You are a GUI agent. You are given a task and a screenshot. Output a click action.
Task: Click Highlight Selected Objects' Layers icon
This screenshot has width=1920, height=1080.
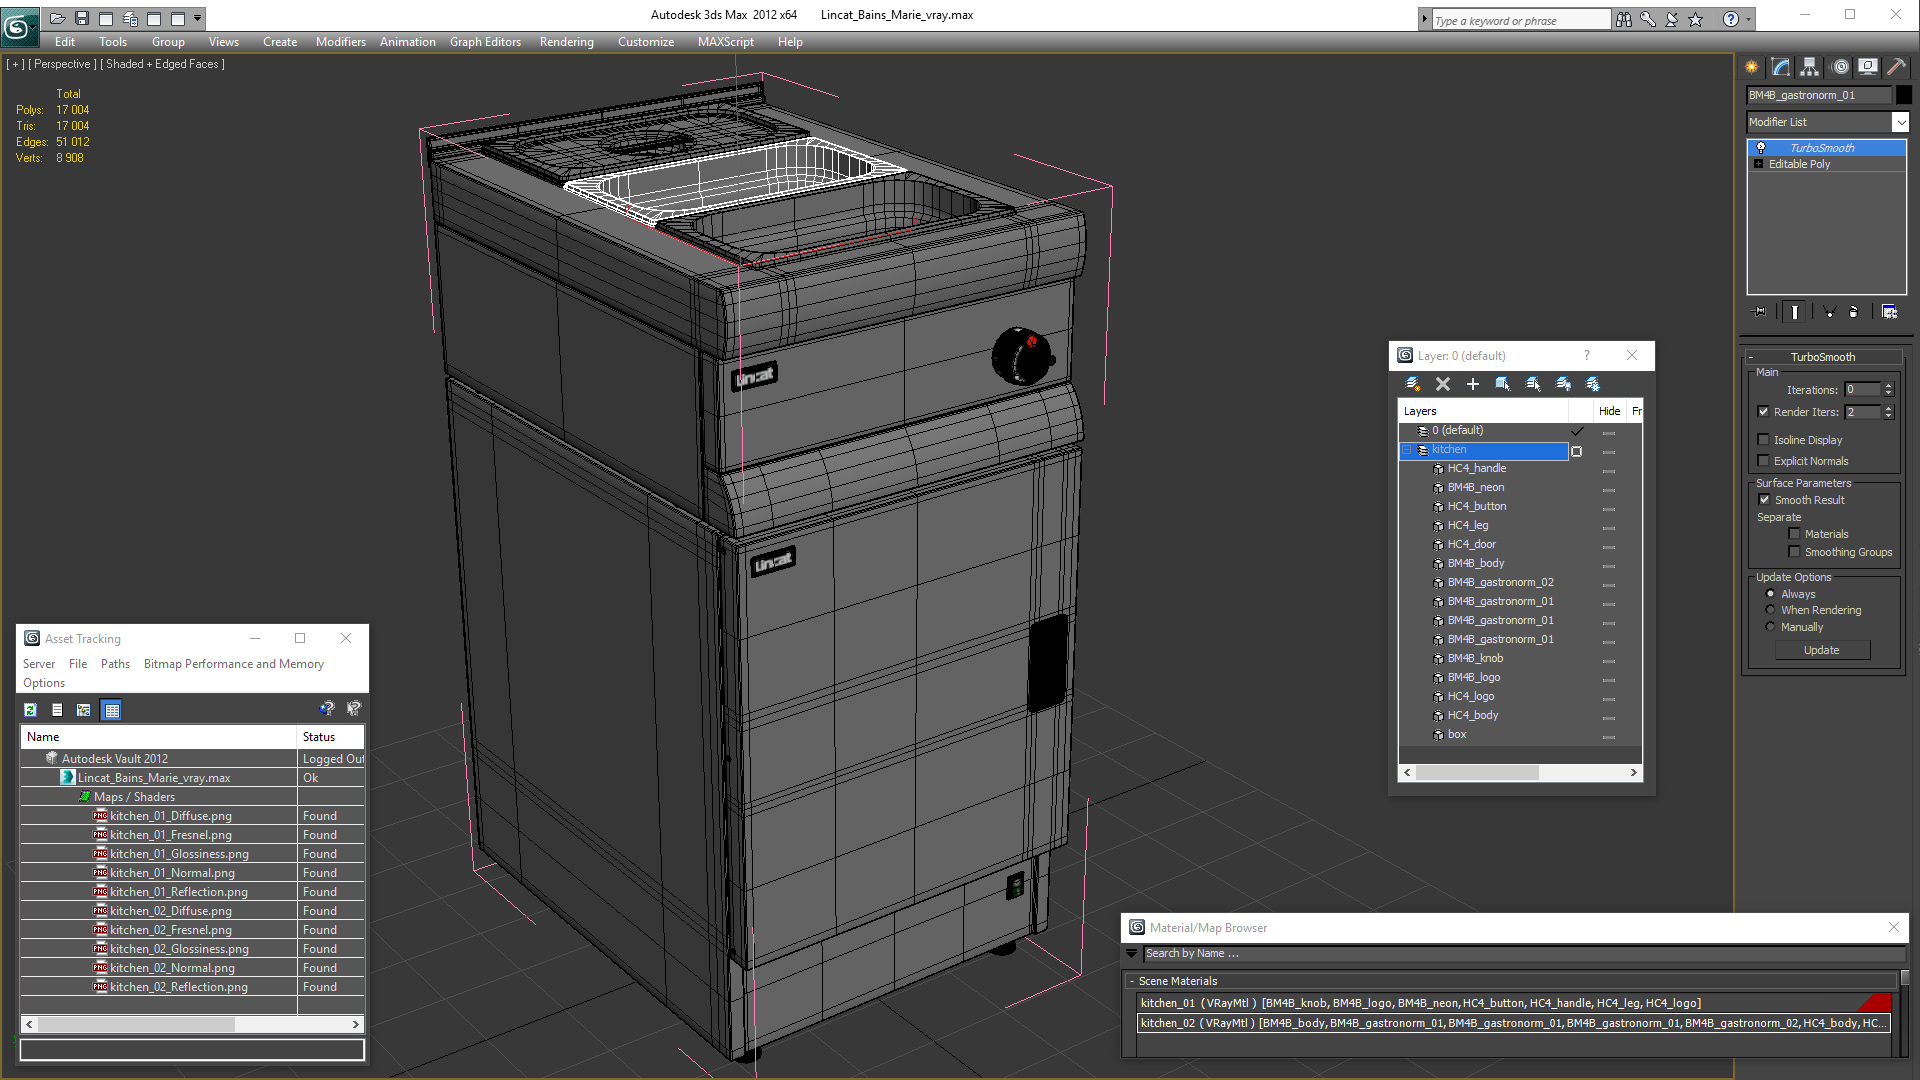click(x=1533, y=384)
